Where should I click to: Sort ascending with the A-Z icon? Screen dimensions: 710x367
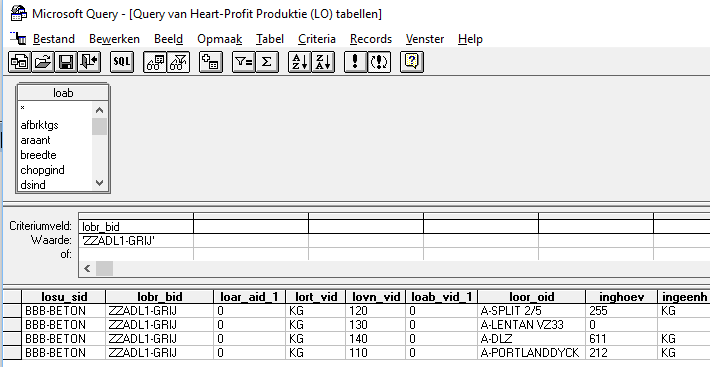tap(300, 62)
